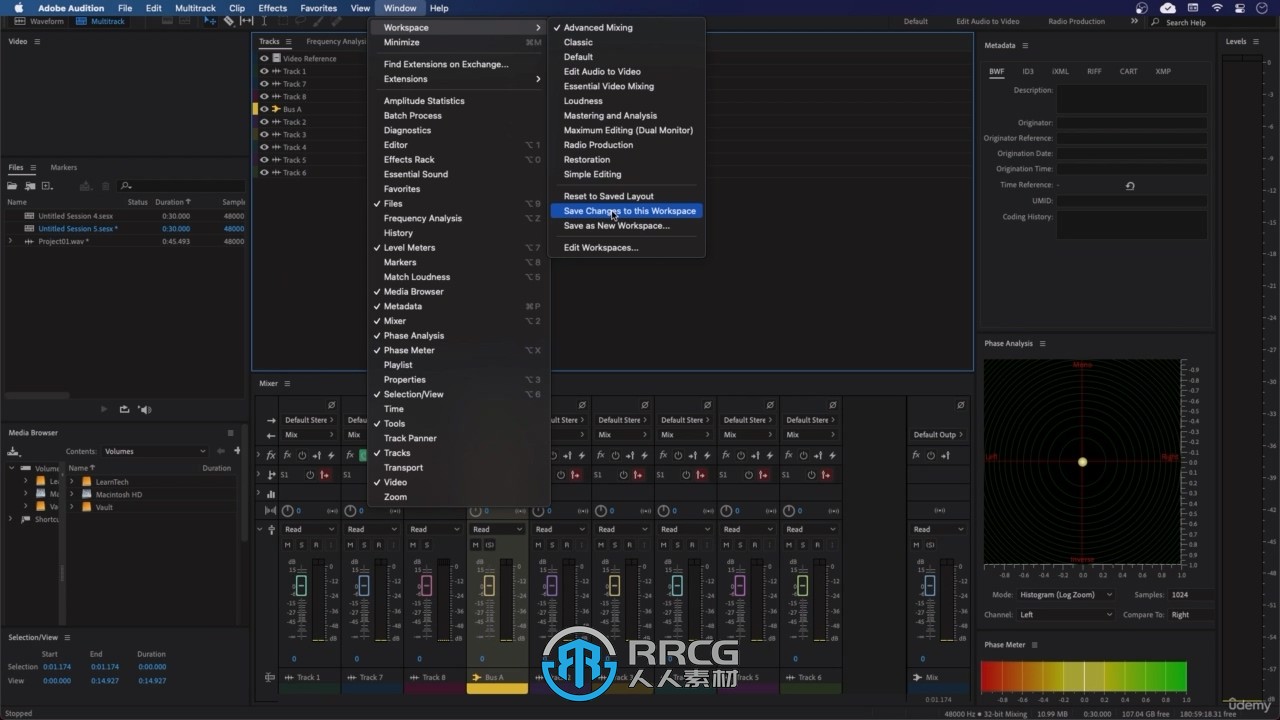The width and height of the screenshot is (1280, 720).
Task: Switch to the Waveform editor view
Action: pos(40,21)
